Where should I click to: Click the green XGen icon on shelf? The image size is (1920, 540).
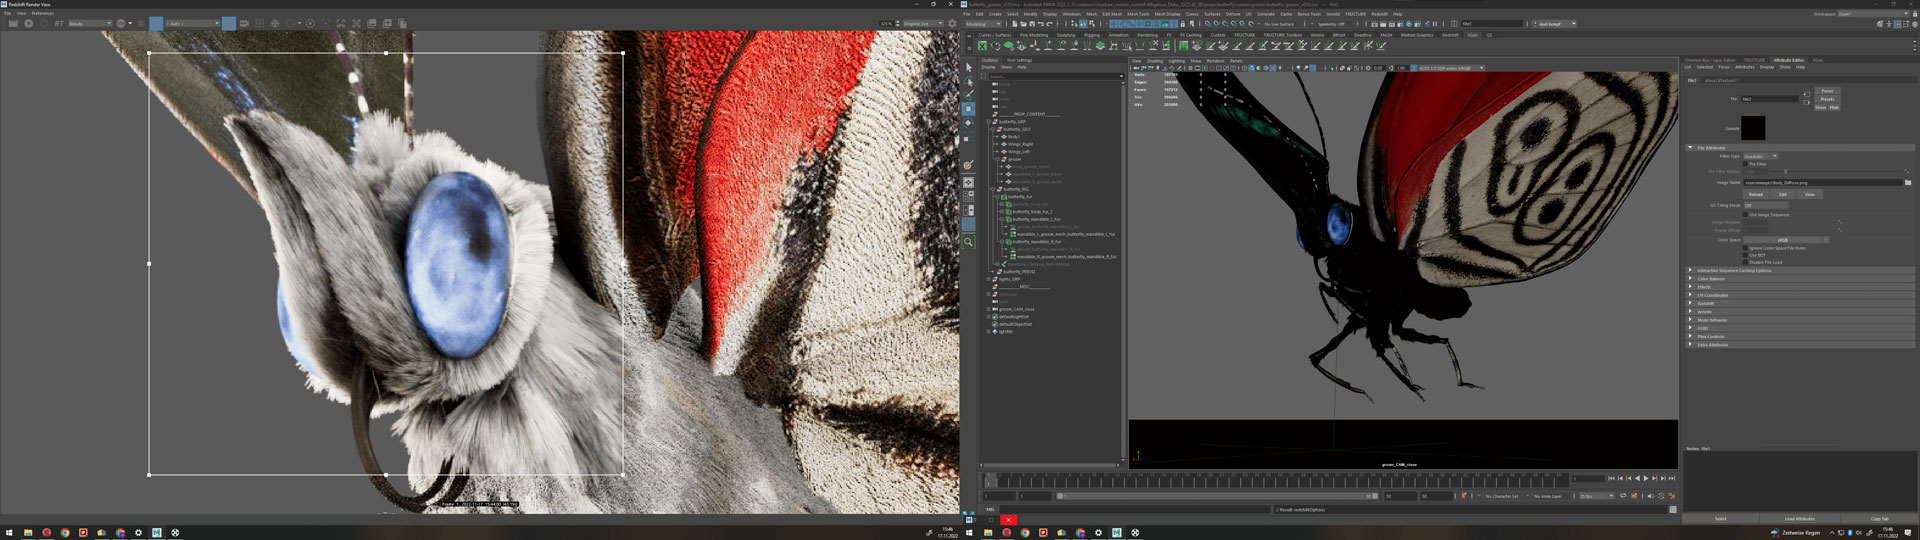click(x=982, y=46)
